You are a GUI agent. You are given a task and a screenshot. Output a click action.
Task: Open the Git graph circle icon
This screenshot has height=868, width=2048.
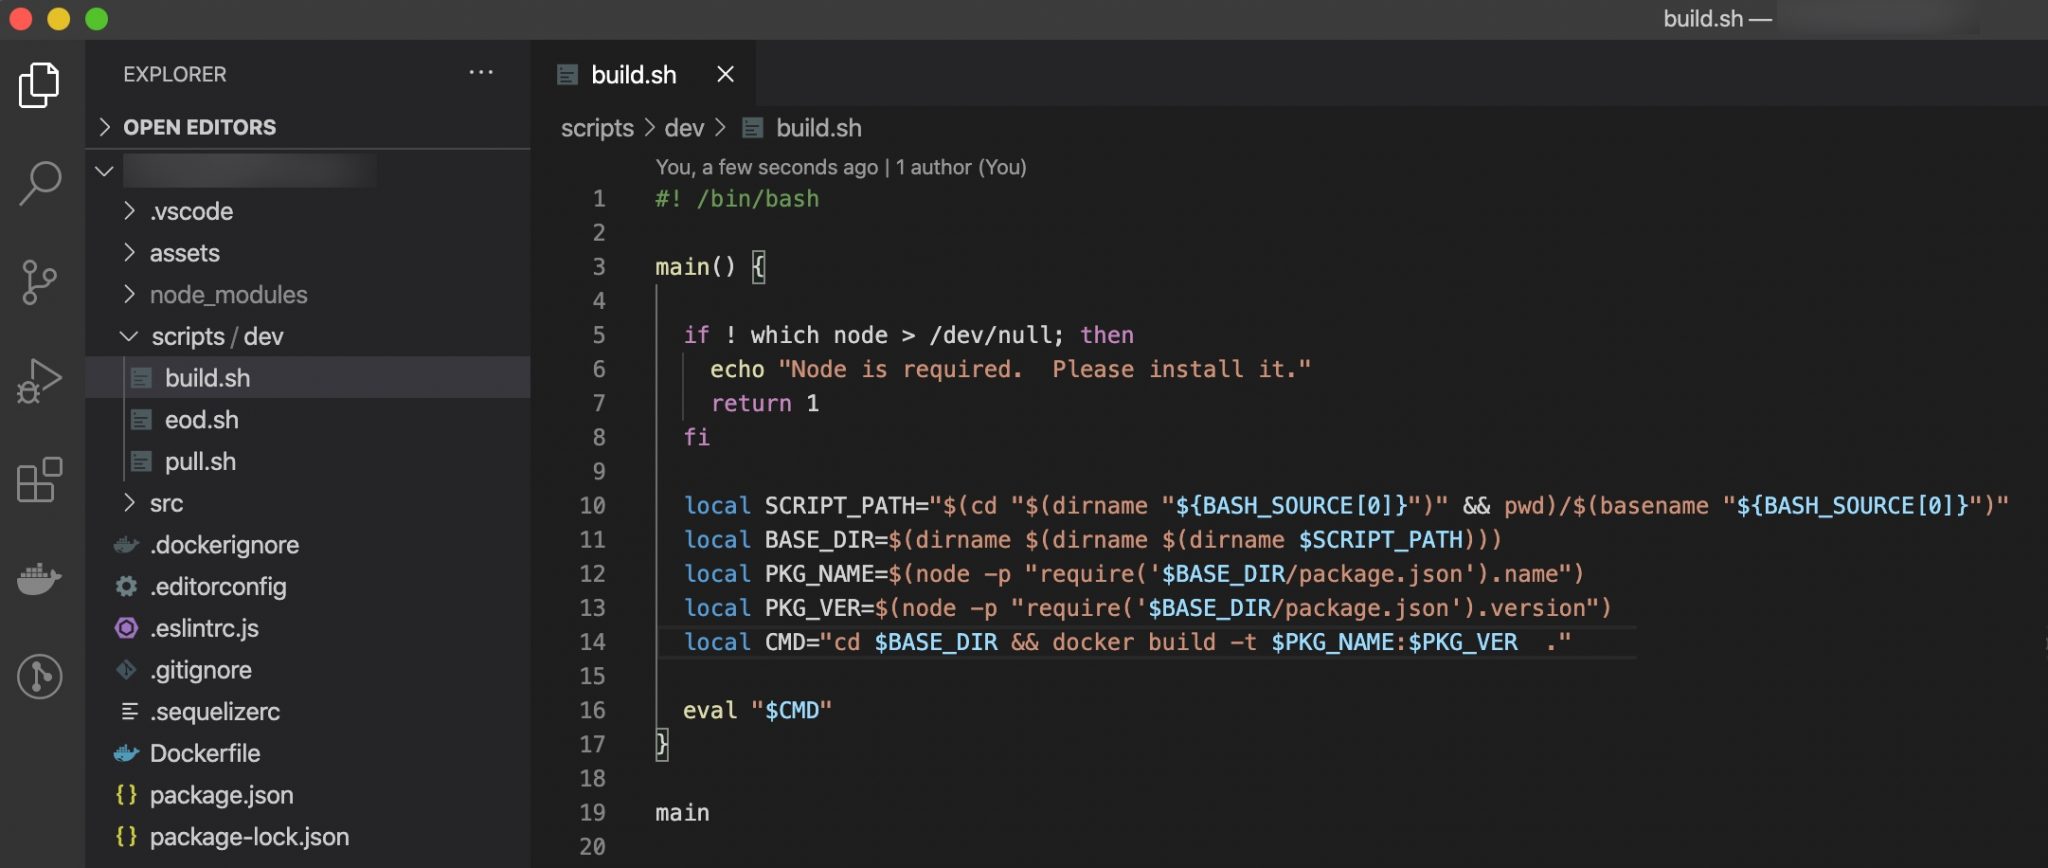point(39,677)
